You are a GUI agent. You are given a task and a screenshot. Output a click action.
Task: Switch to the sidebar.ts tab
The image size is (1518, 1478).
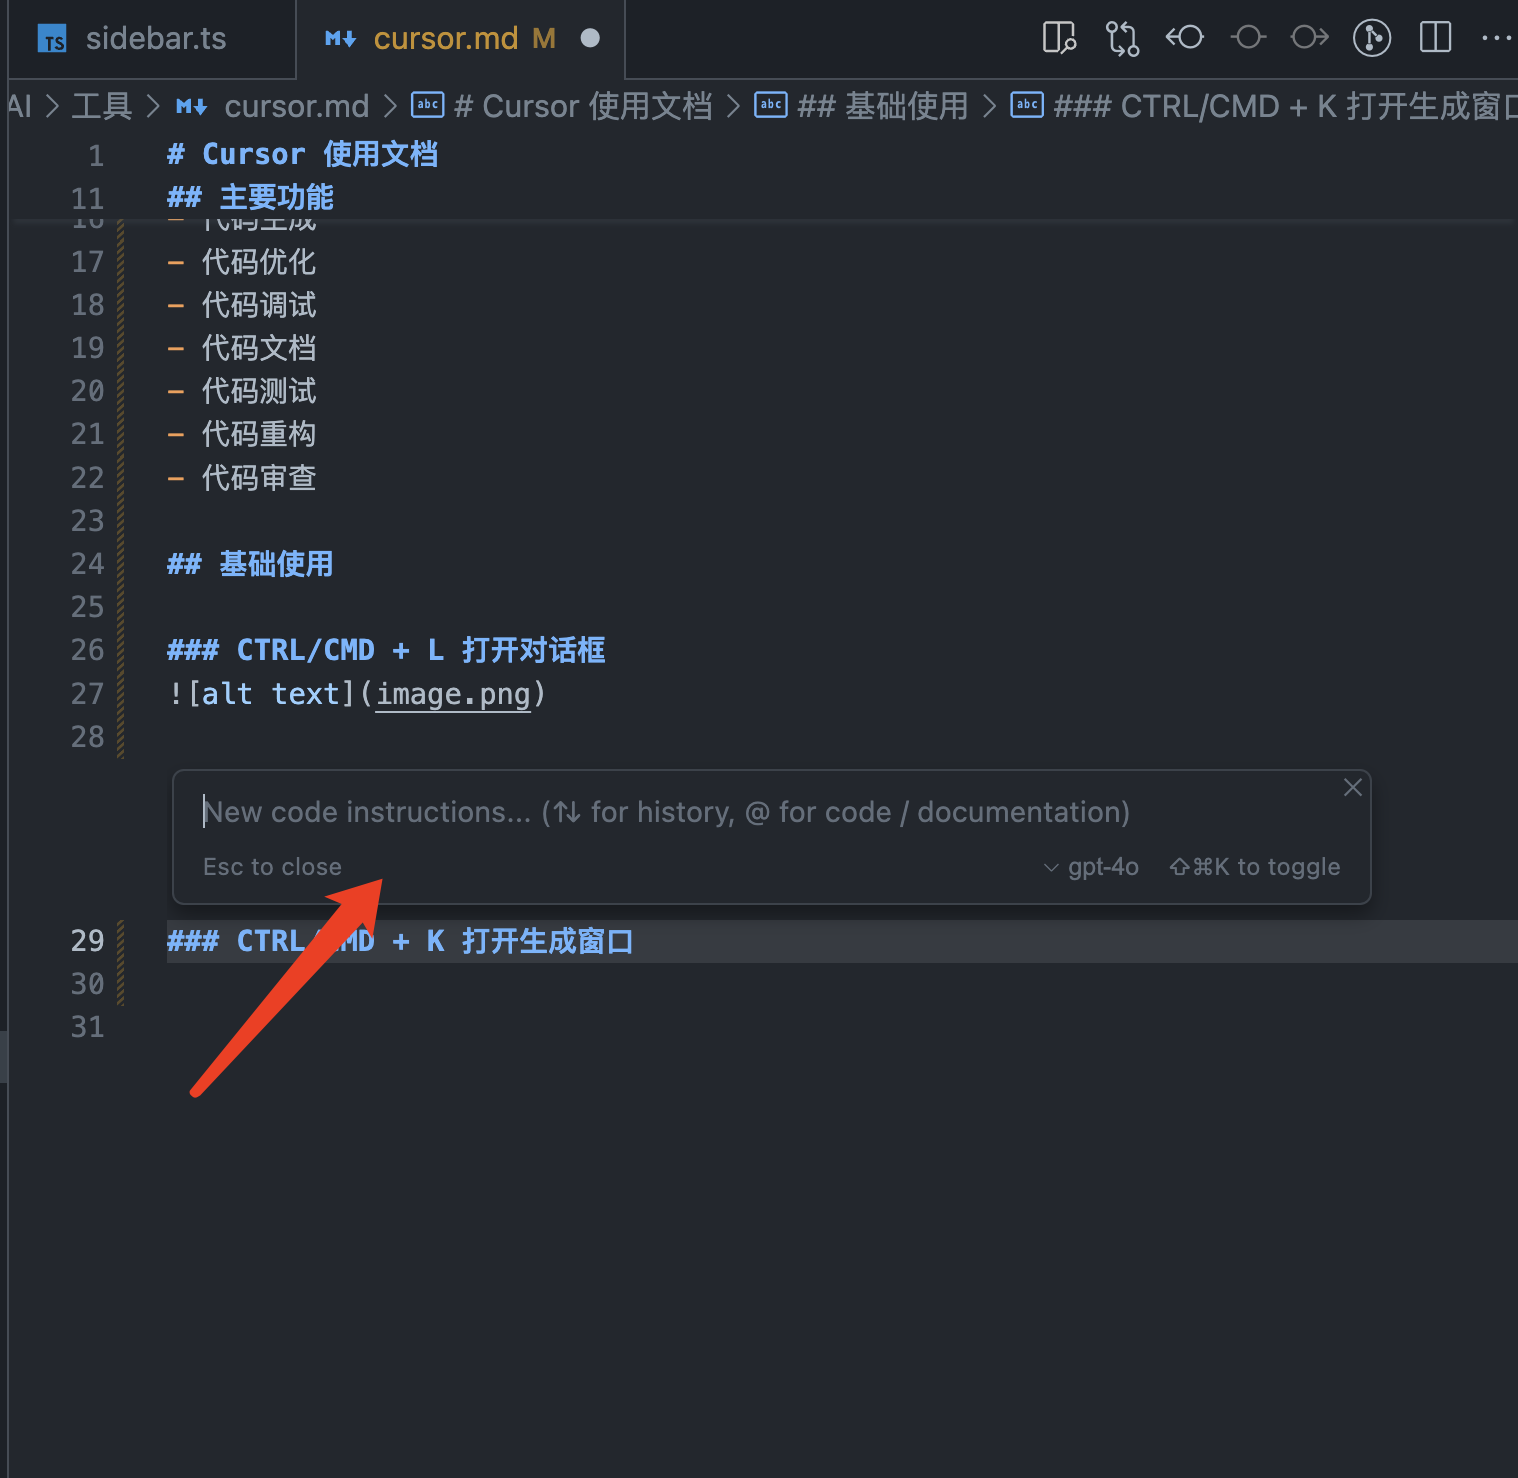pyautogui.click(x=155, y=38)
